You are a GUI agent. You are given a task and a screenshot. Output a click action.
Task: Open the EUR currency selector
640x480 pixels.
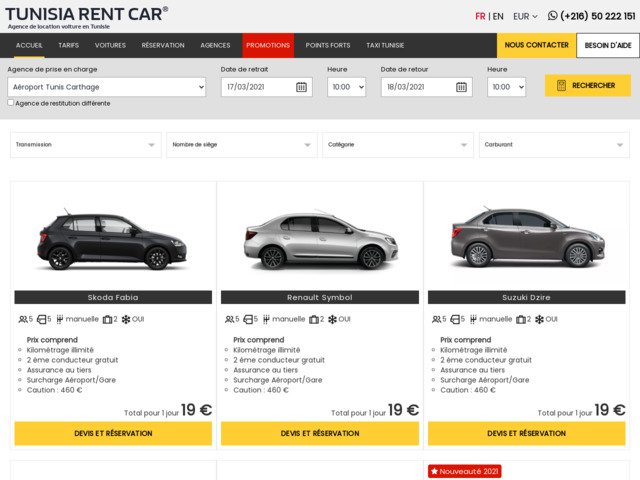(x=525, y=16)
